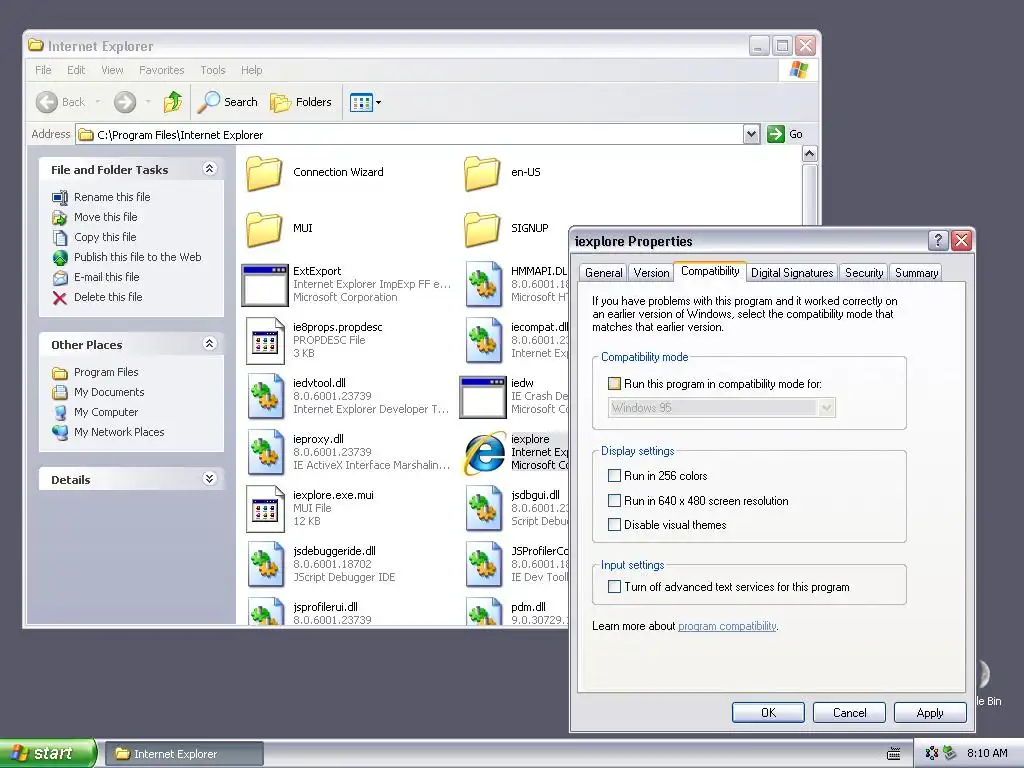Switch to the Security tab
Viewport: 1024px width, 768px height.
pos(863,273)
